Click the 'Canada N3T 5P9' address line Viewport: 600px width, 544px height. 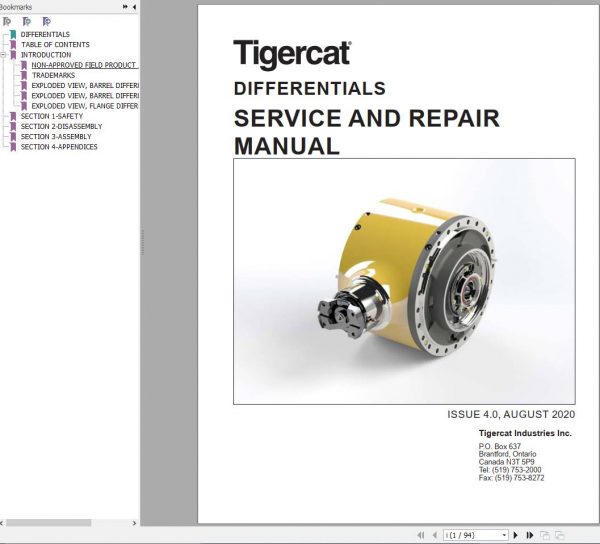tap(506, 462)
